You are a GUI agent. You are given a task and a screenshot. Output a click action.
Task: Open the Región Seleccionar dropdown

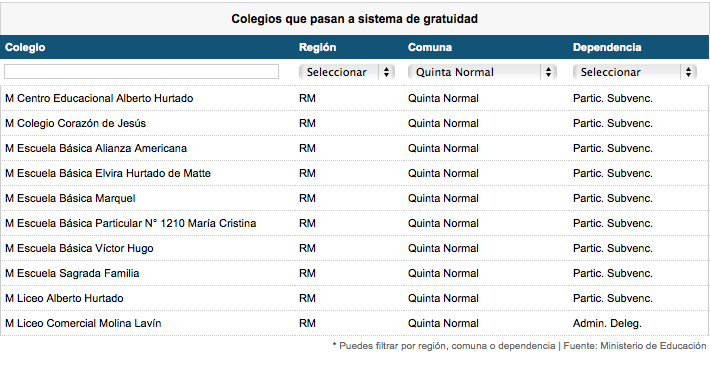[347, 72]
